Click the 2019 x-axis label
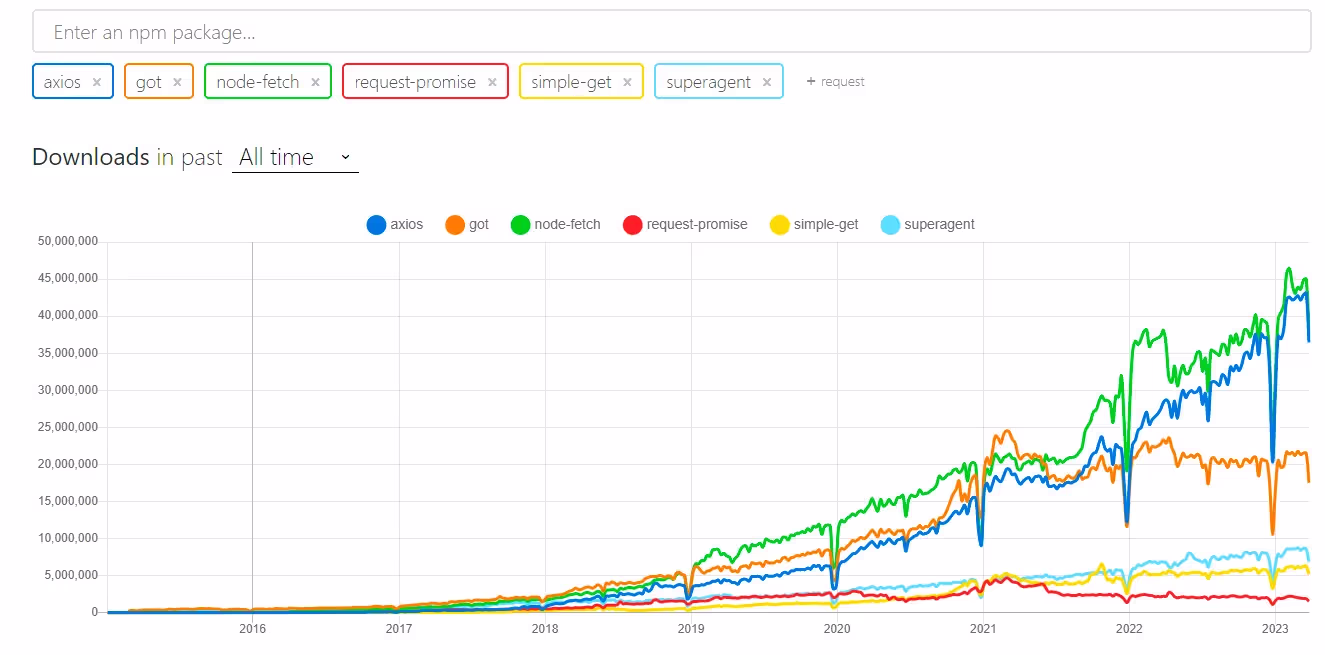Screen dimensions: 1325x655 click(691, 629)
